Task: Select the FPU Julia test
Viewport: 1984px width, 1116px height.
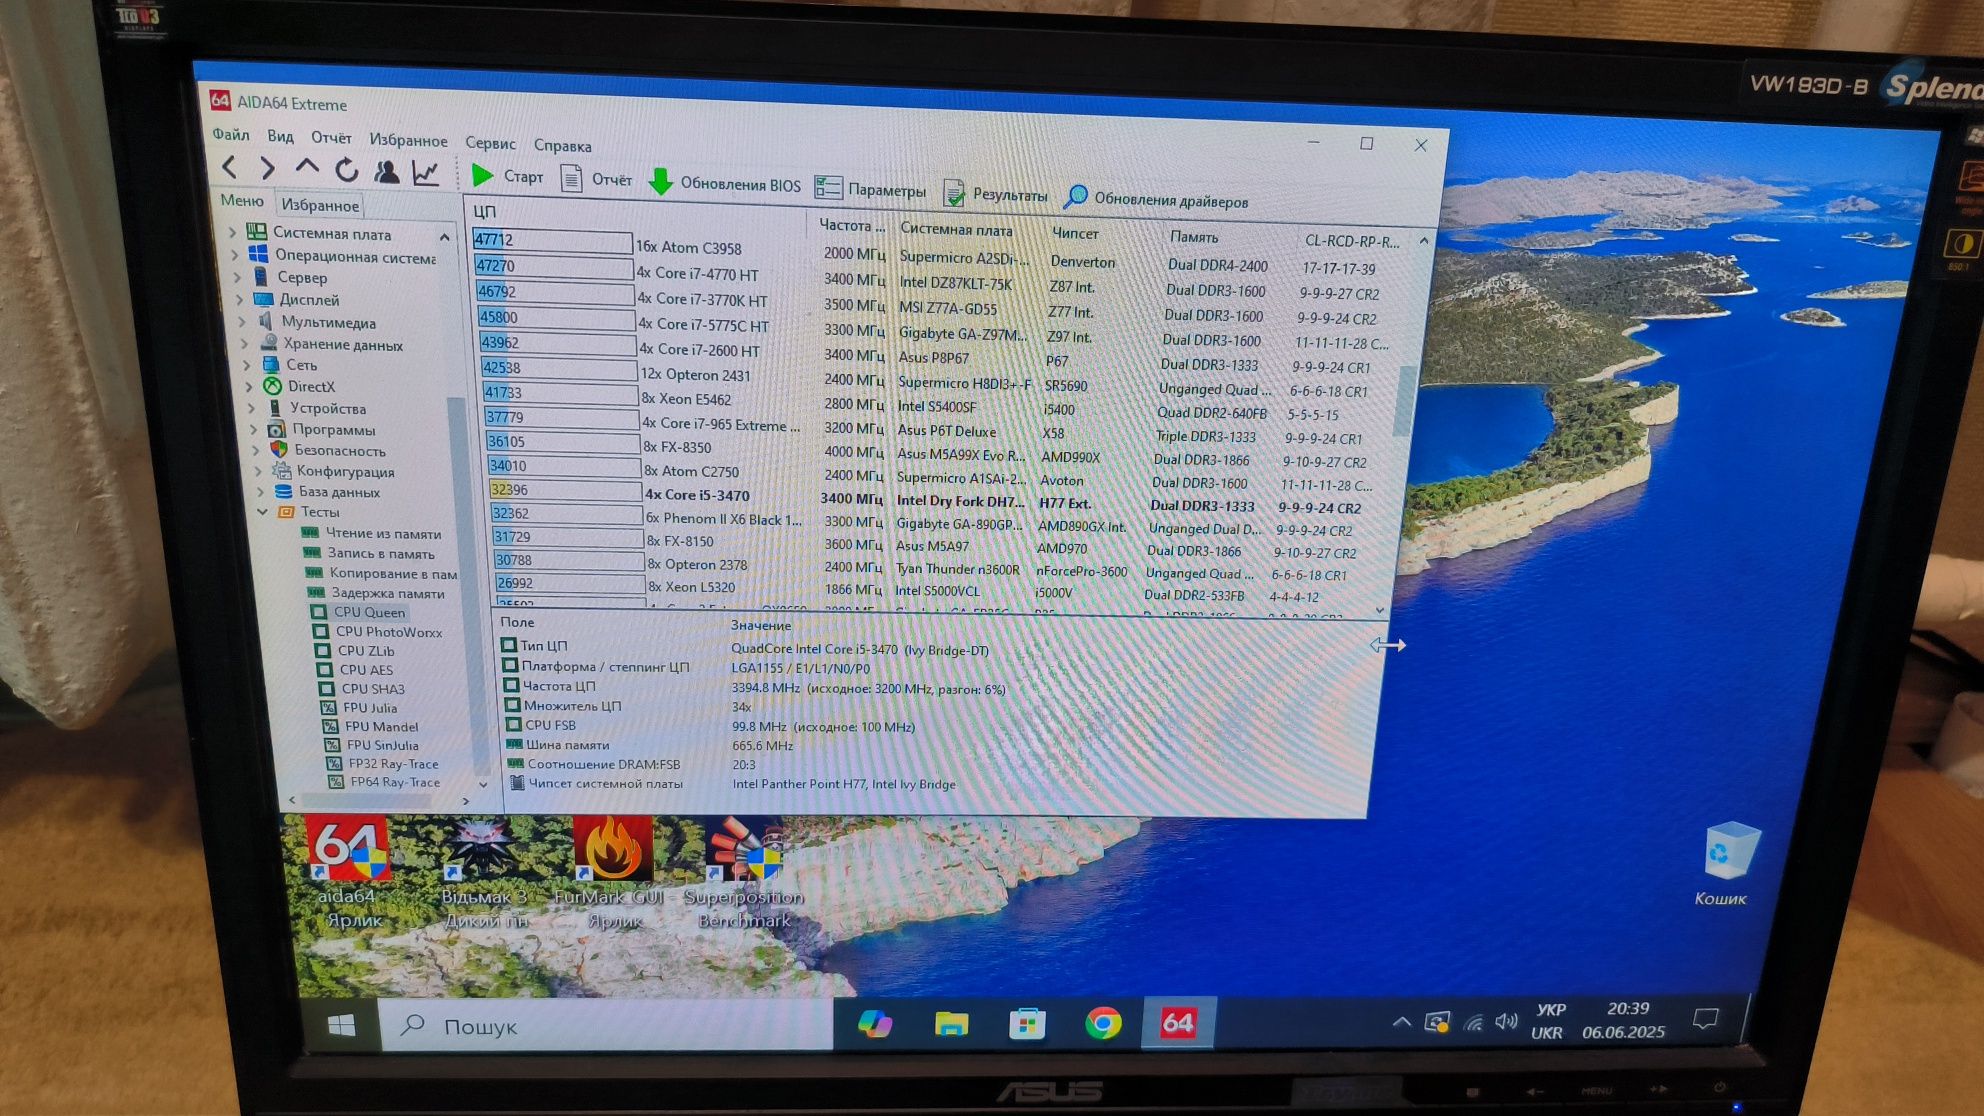Action: (369, 707)
